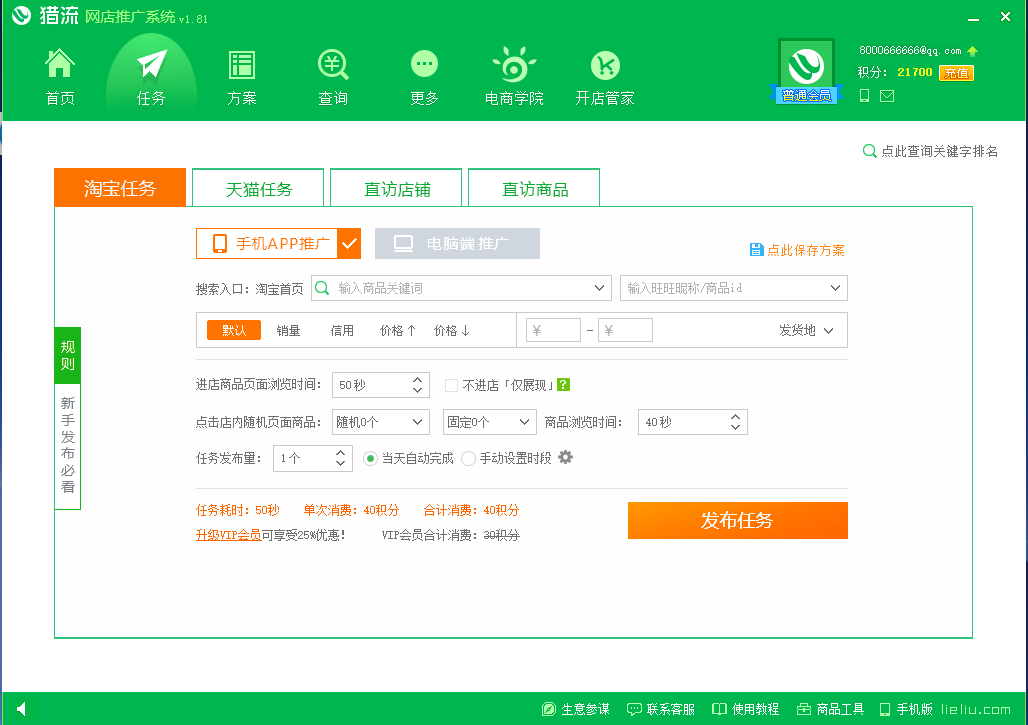Select 默认 sort option
The width and height of the screenshot is (1028, 725).
234,330
